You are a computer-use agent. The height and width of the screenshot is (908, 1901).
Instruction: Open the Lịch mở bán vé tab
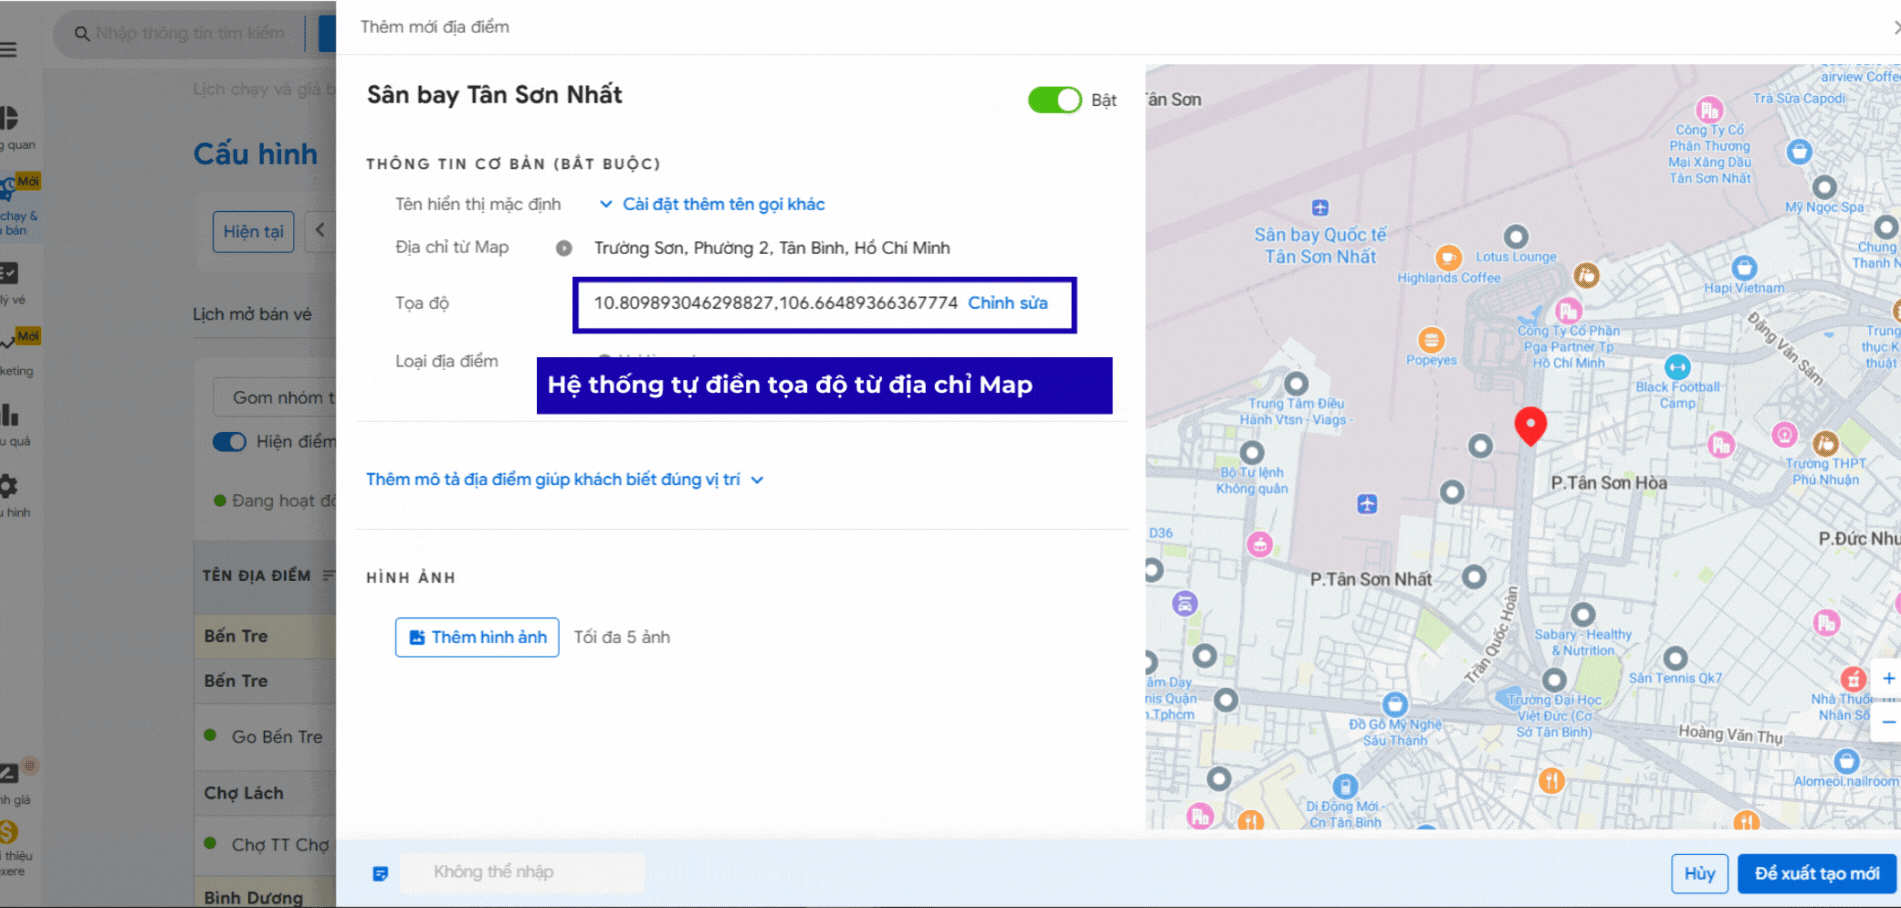point(252,314)
